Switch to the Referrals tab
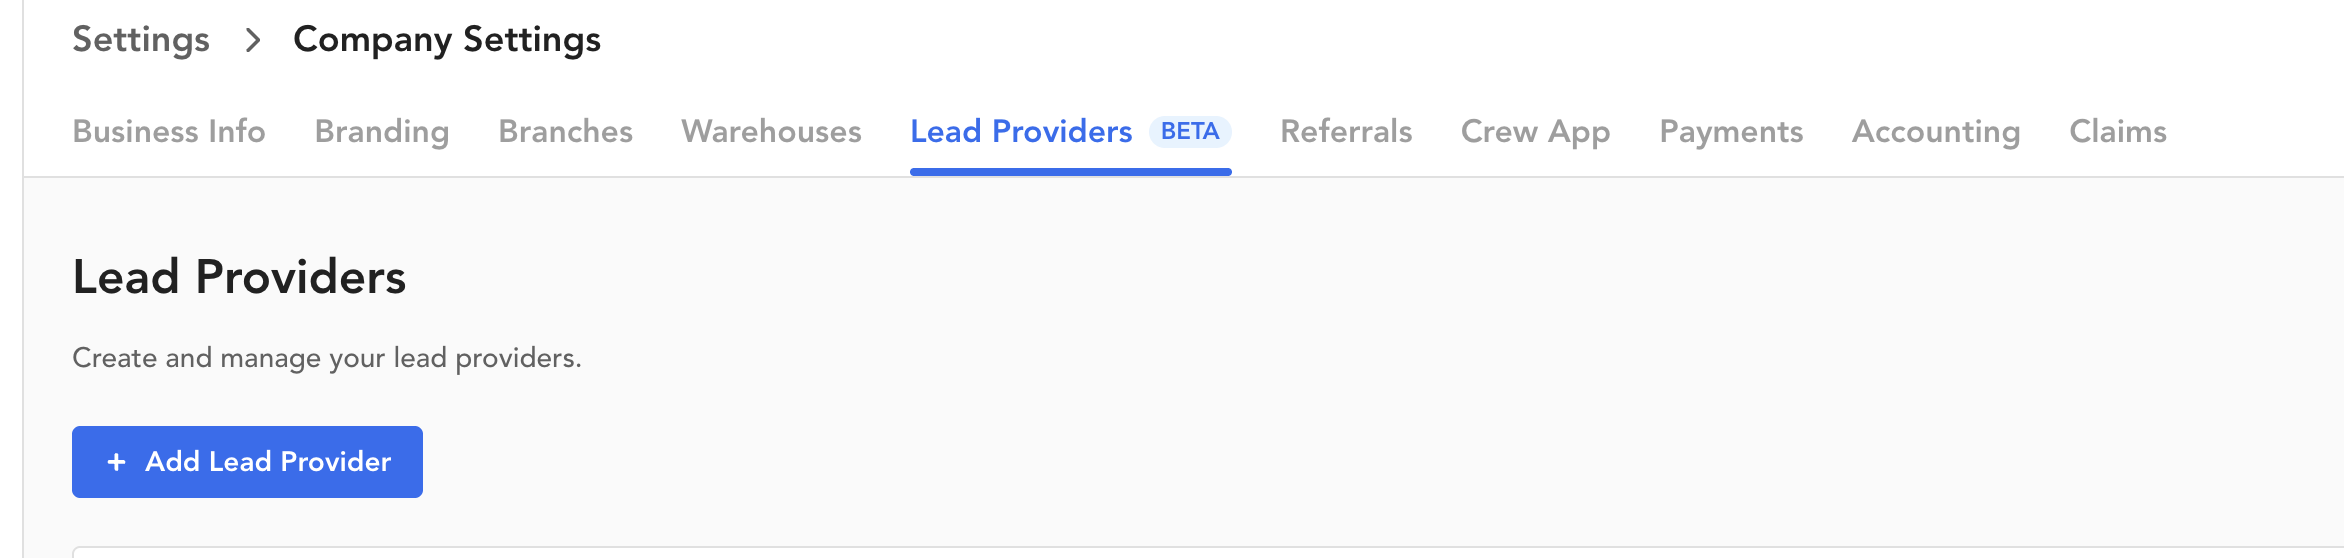This screenshot has width=2344, height=558. coord(1346,132)
